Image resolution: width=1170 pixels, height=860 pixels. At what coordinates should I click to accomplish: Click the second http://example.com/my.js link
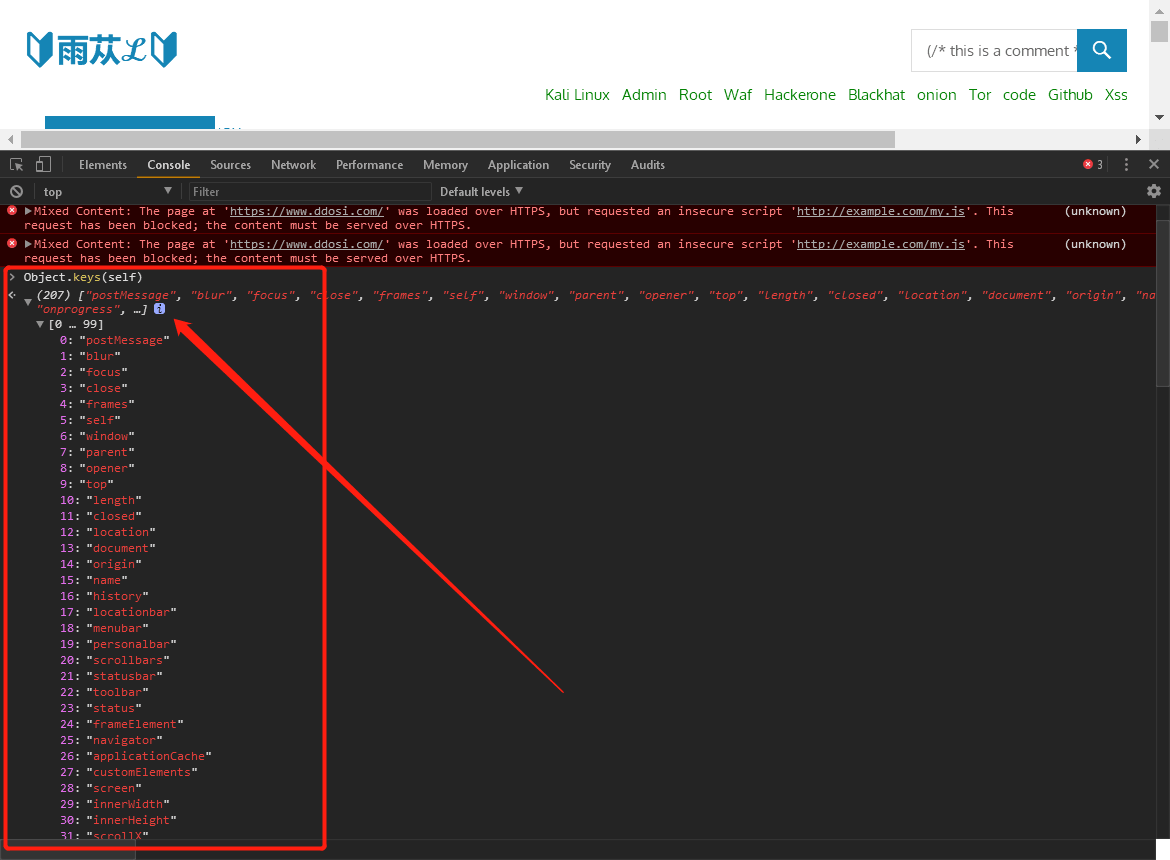pyautogui.click(x=880, y=244)
